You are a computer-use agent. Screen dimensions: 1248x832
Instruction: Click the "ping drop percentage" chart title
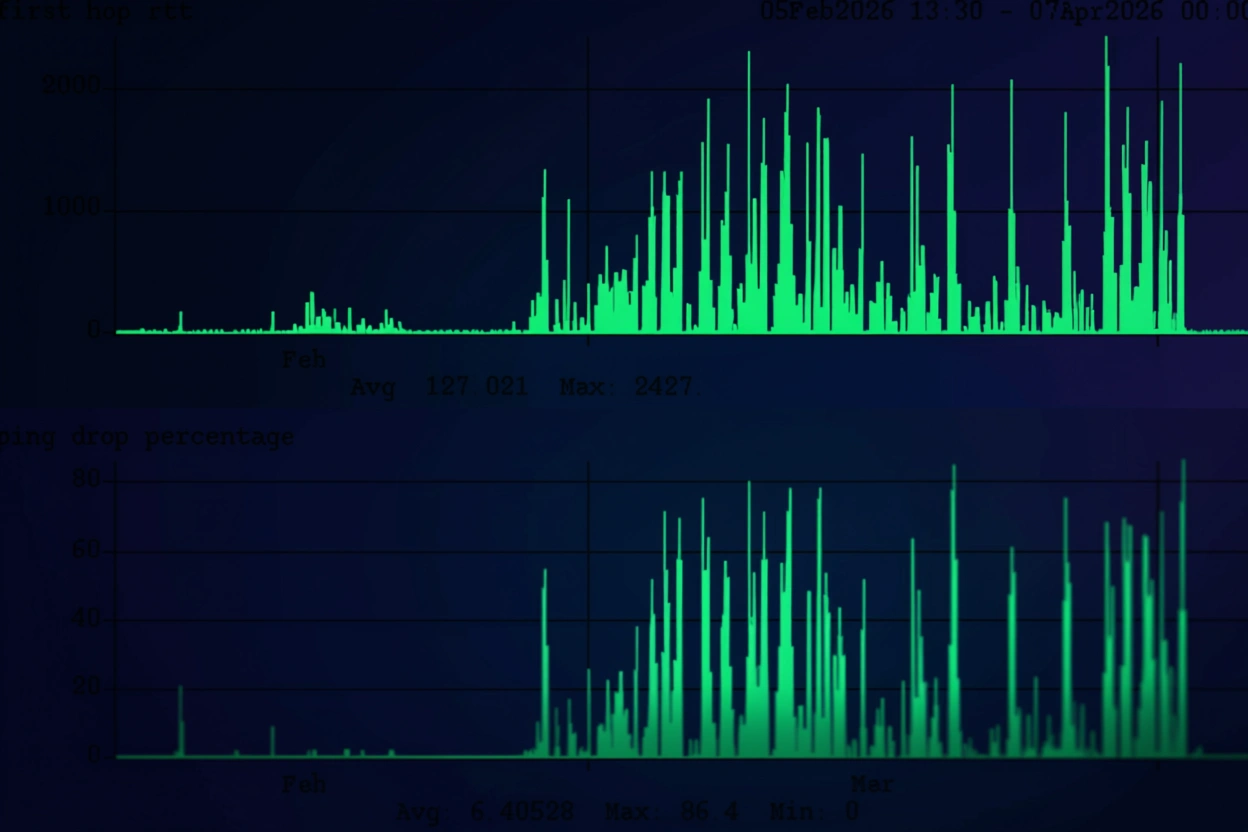tap(146, 437)
